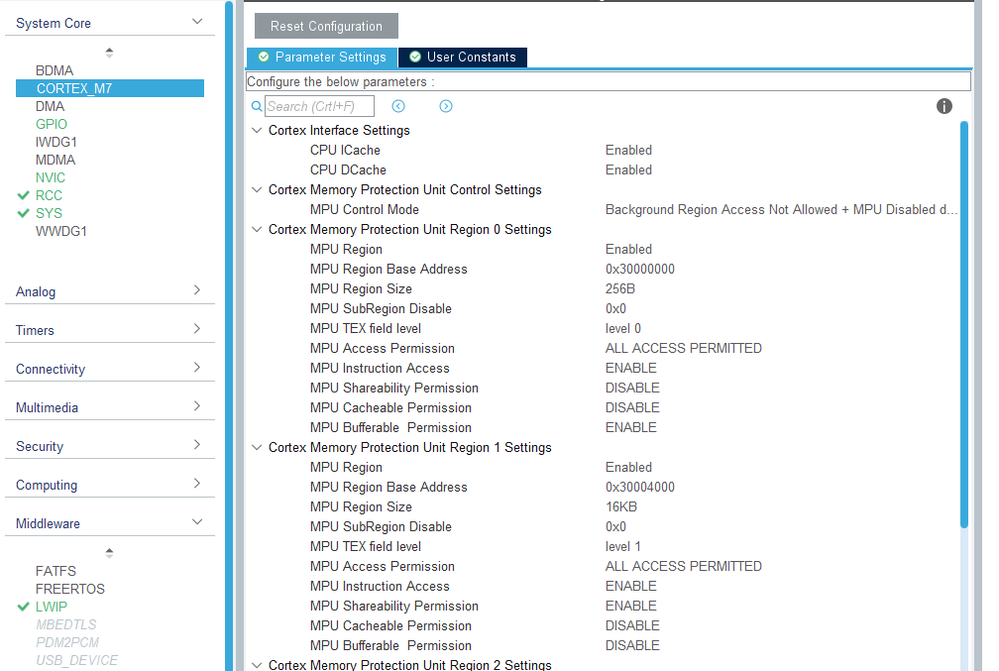999x671 pixels.
Task: Select MDMA in System Core list
Action: click(55, 159)
